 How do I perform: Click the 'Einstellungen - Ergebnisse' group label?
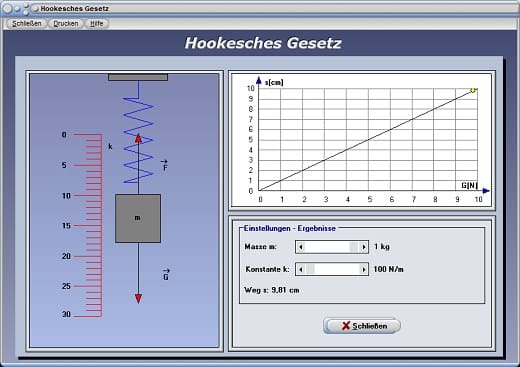(290, 228)
